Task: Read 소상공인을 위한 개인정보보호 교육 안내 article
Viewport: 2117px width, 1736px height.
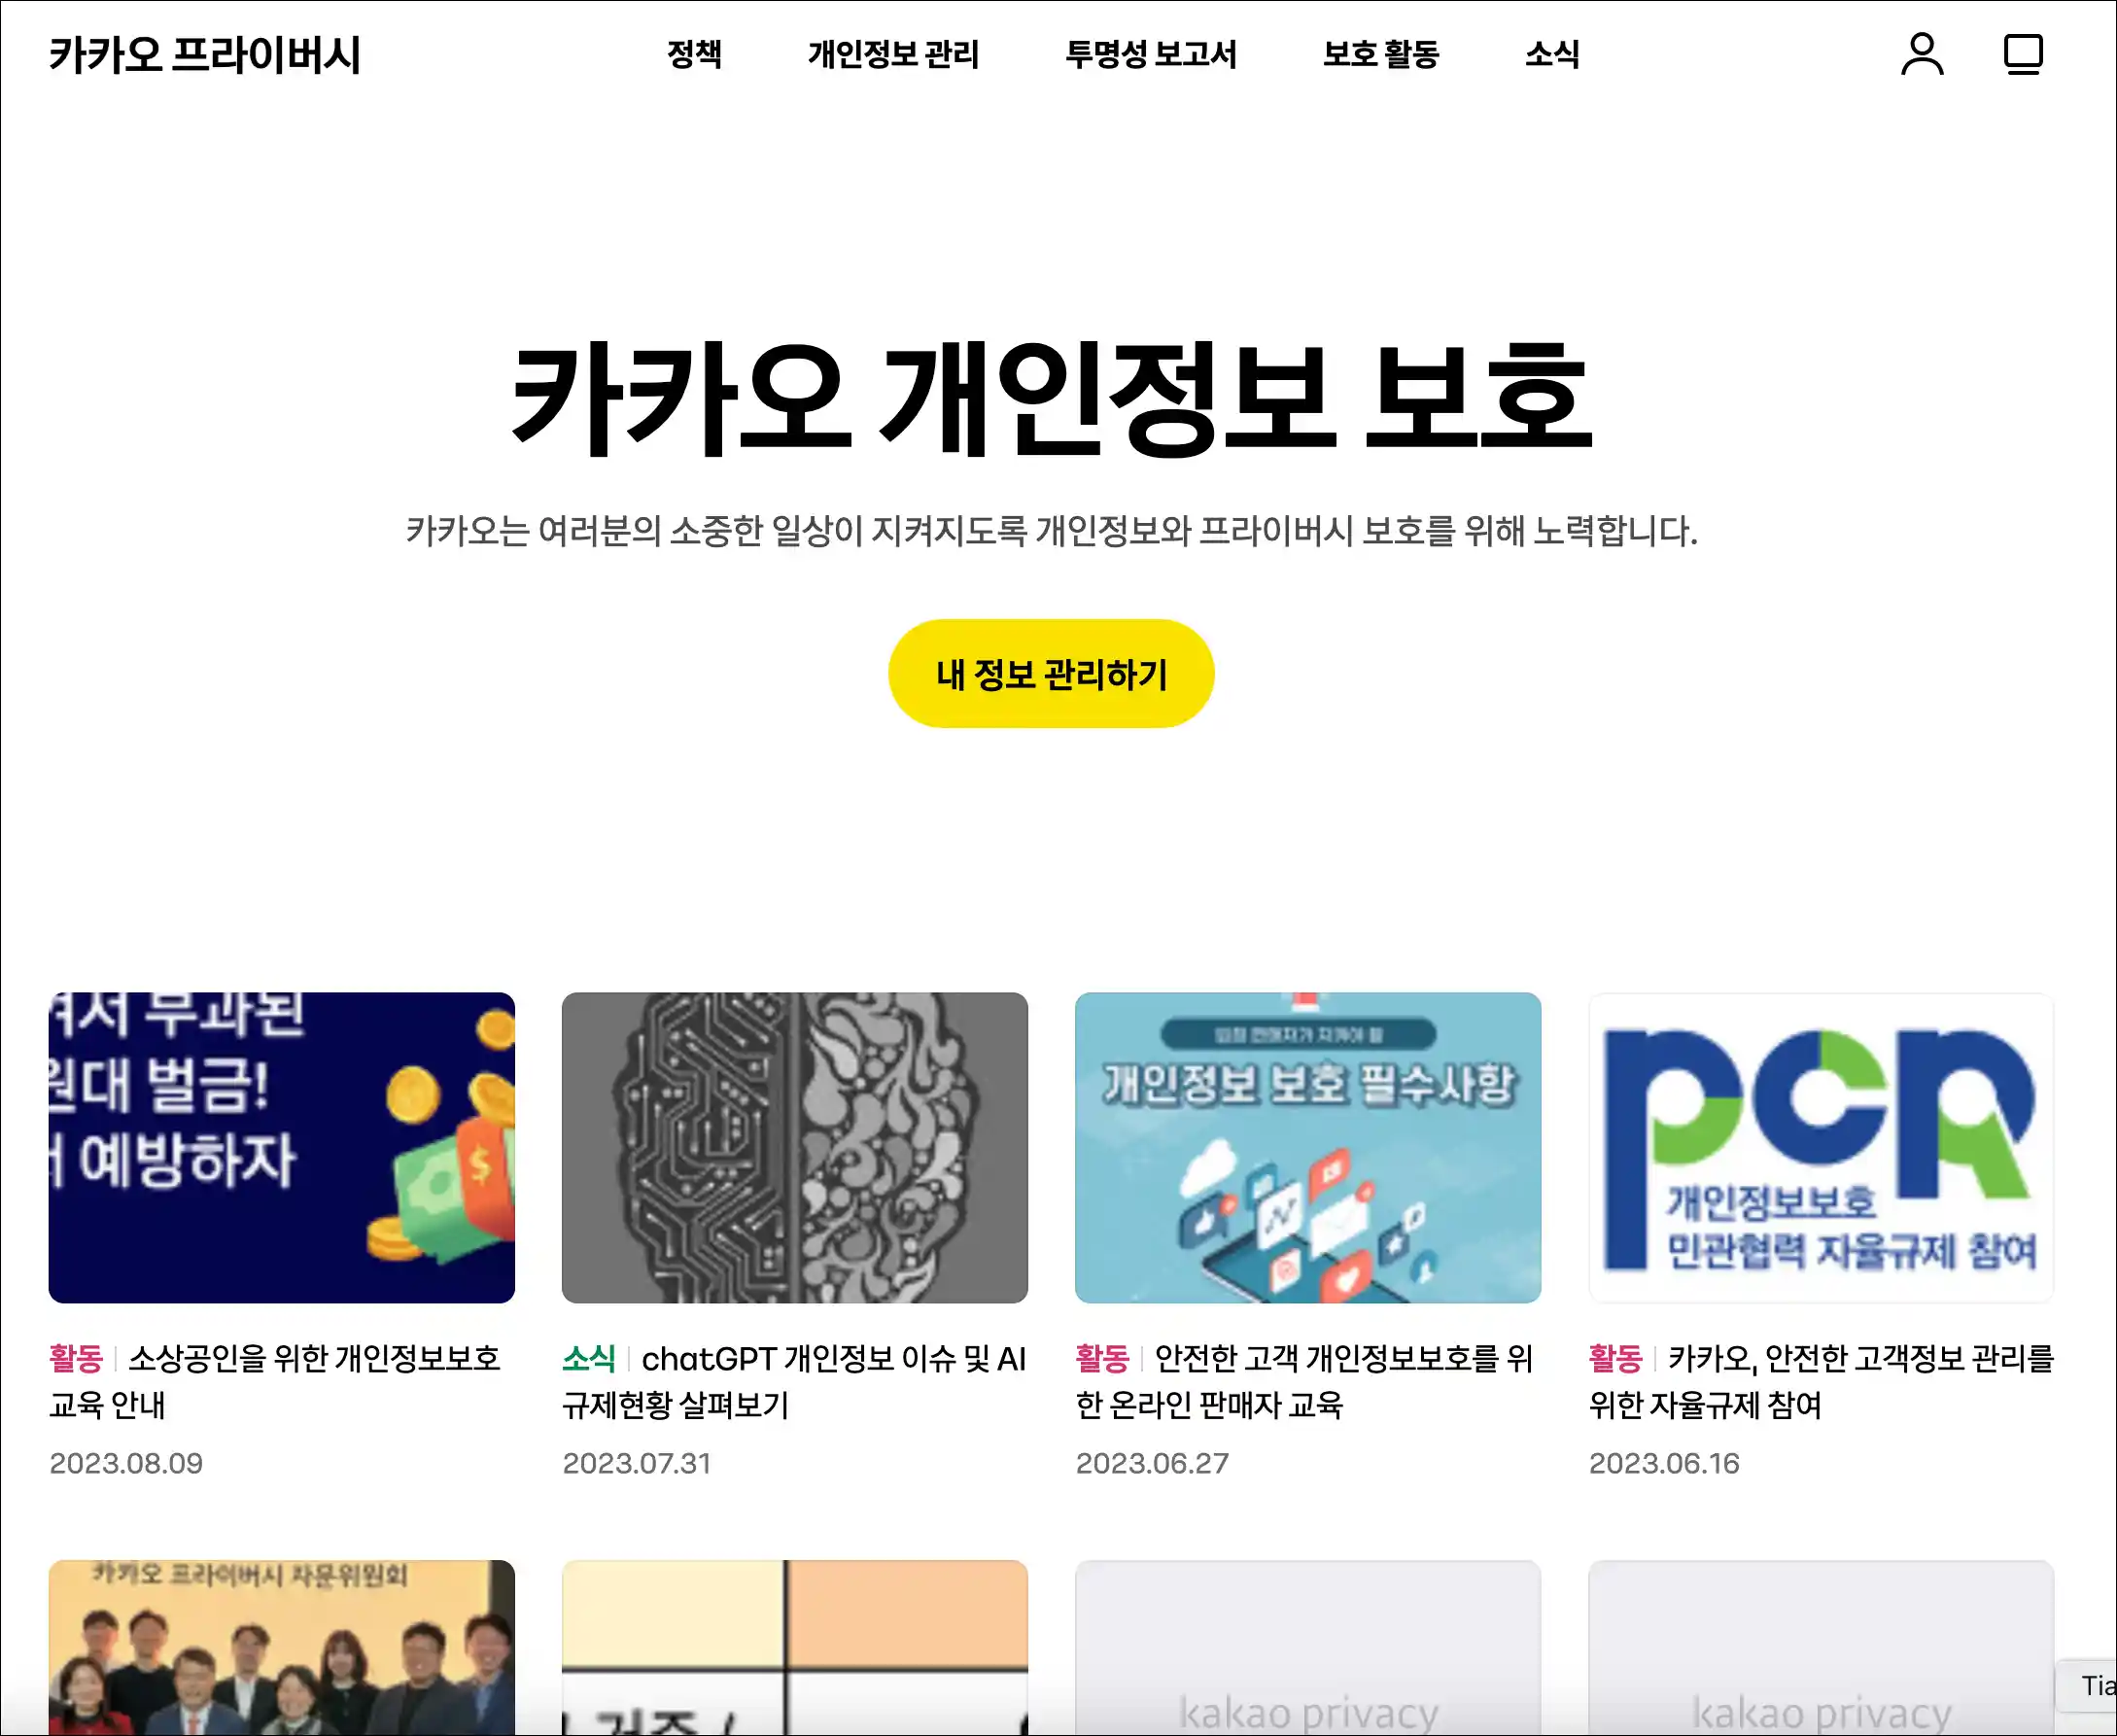Action: pos(275,1382)
